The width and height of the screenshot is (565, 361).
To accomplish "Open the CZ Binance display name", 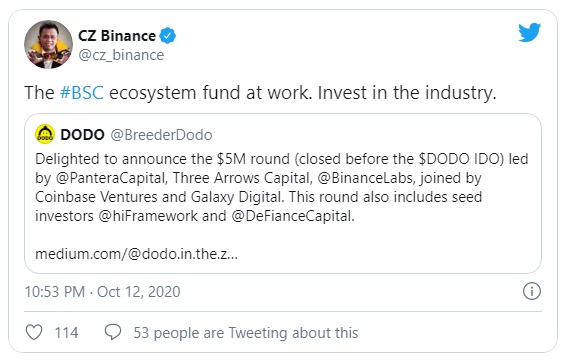I will tap(117, 36).
